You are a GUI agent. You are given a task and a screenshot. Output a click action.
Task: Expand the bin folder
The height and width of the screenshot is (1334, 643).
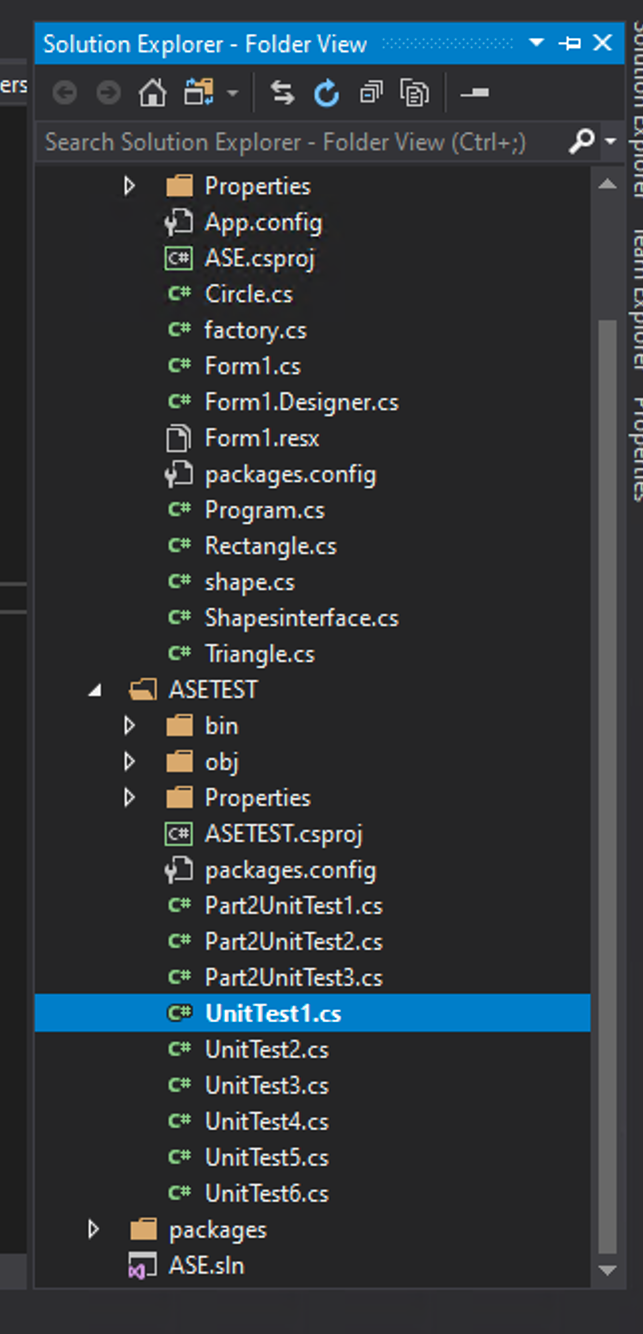[x=129, y=725]
